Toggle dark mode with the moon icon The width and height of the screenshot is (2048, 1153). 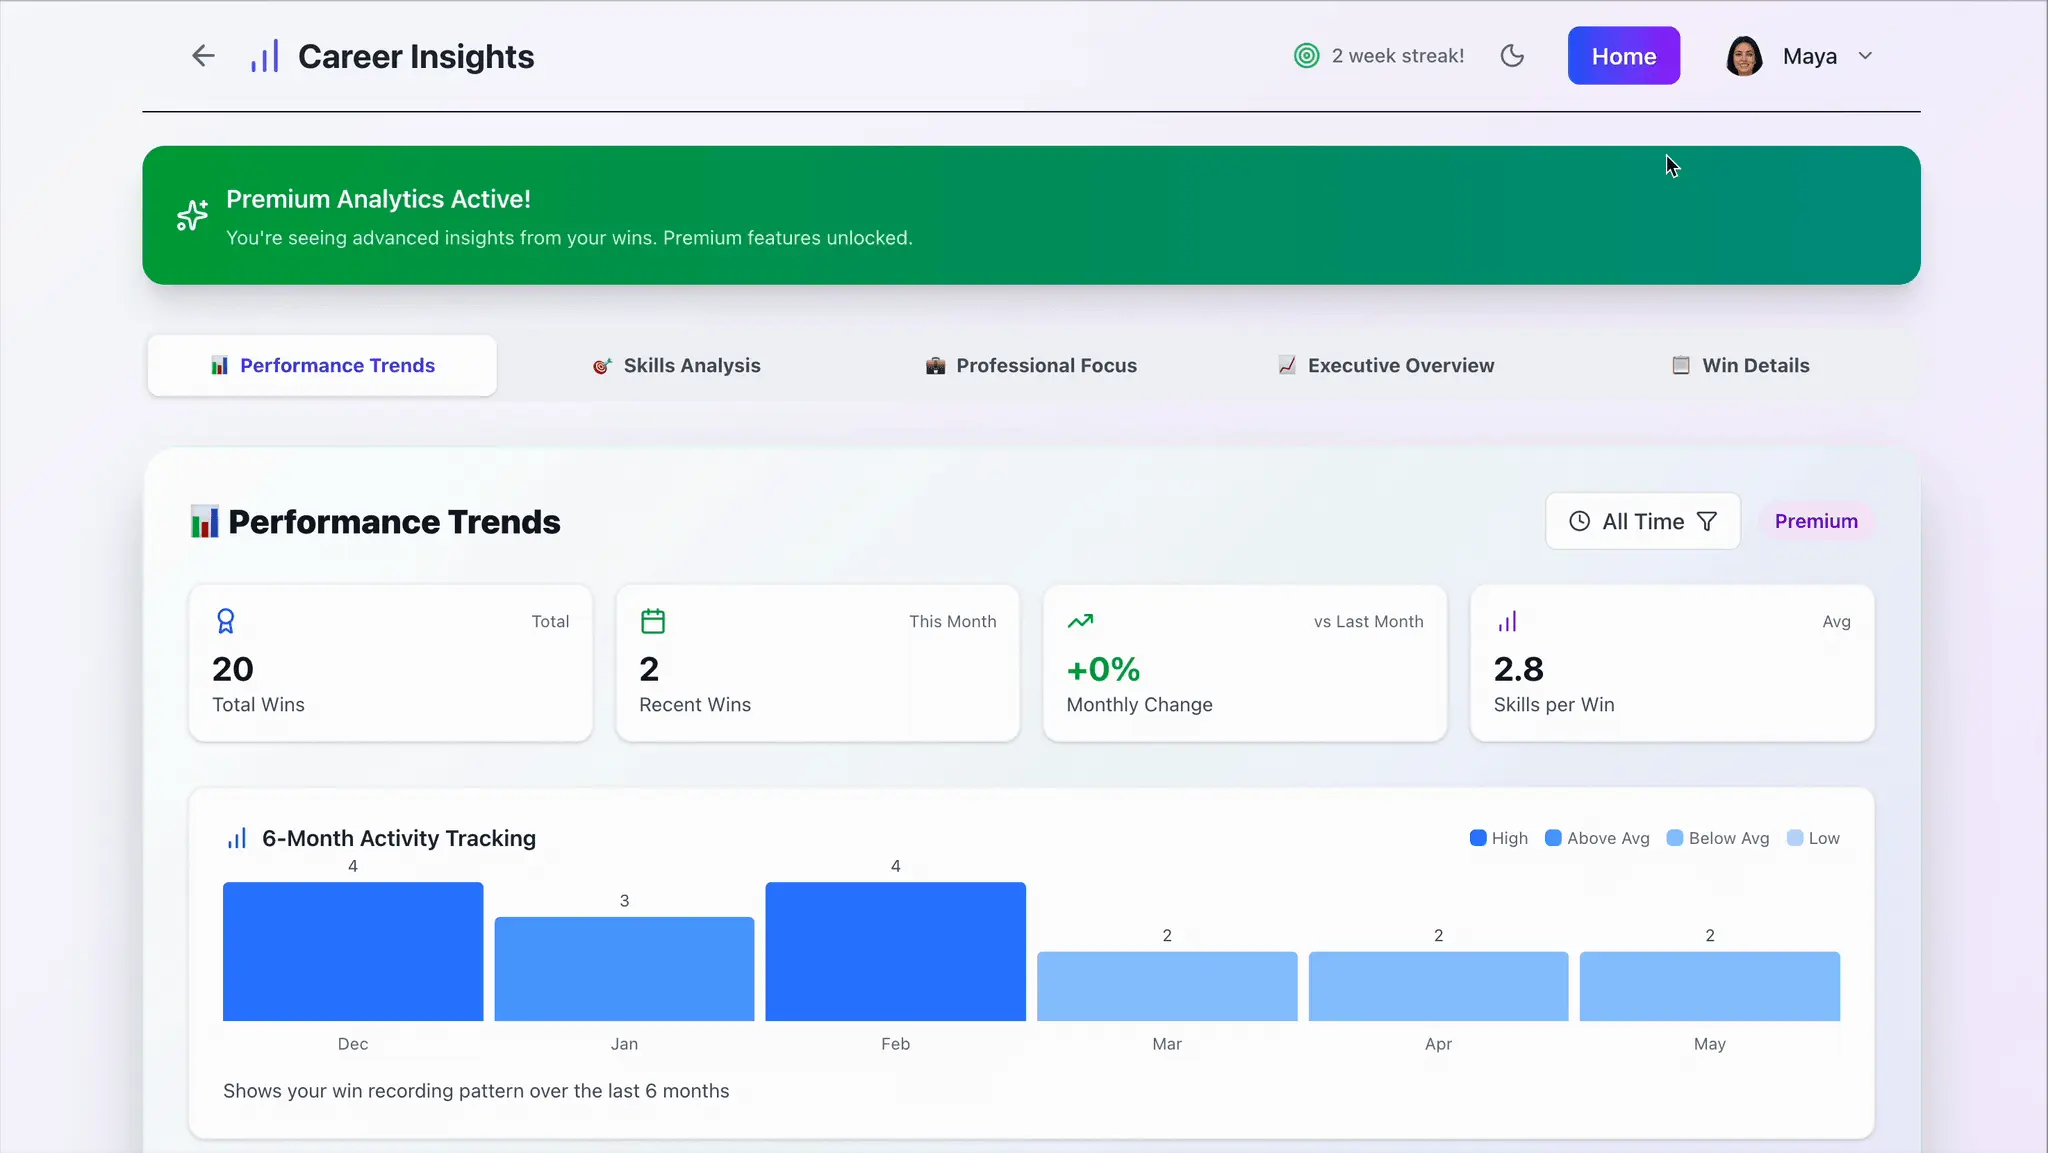click(x=1512, y=56)
